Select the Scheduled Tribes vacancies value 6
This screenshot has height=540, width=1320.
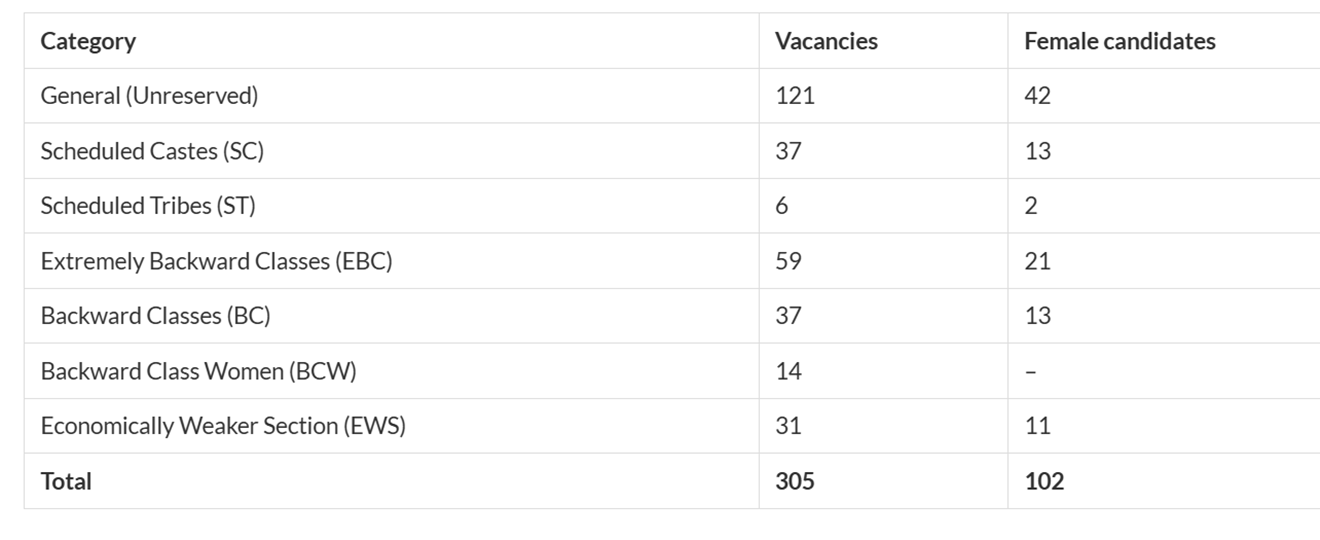pos(781,206)
